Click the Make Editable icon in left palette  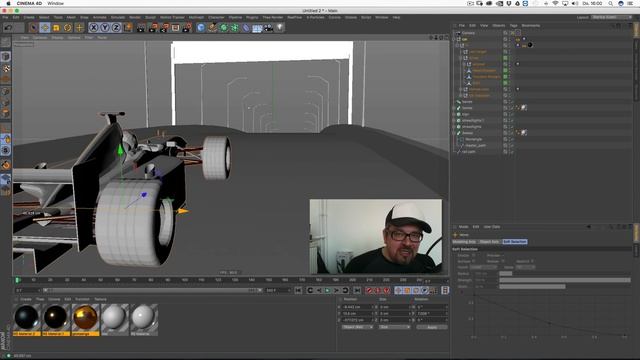[x=6, y=42]
